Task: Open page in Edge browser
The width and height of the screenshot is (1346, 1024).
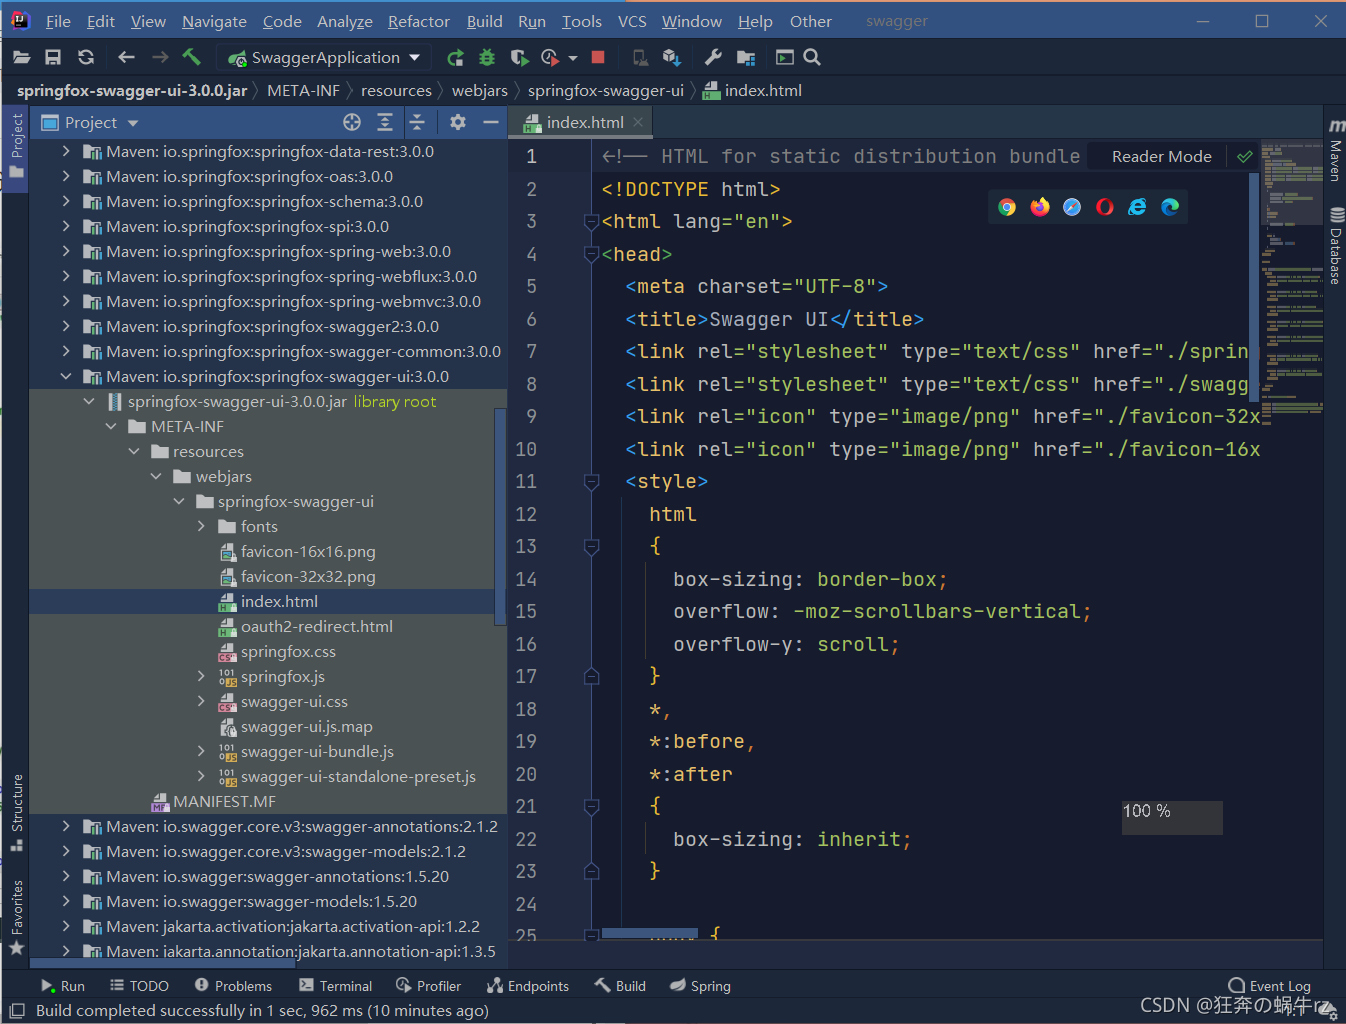Action: pos(1170,207)
